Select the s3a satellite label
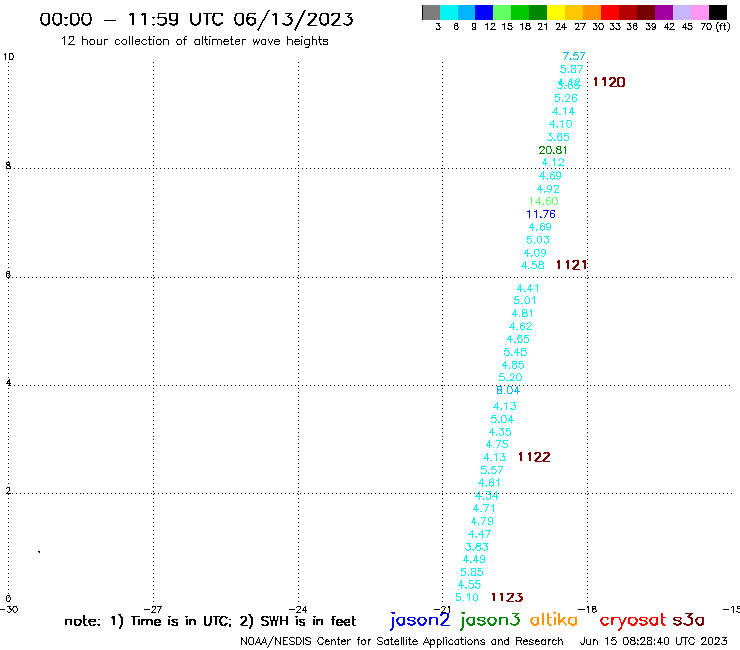This screenshot has height=650, width=740. pyautogui.click(x=689, y=620)
